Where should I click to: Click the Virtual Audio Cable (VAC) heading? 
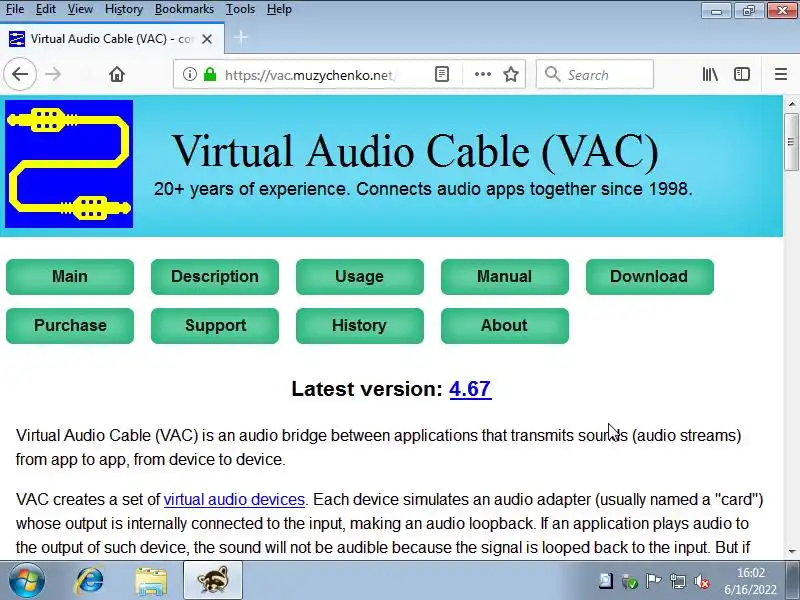click(415, 151)
